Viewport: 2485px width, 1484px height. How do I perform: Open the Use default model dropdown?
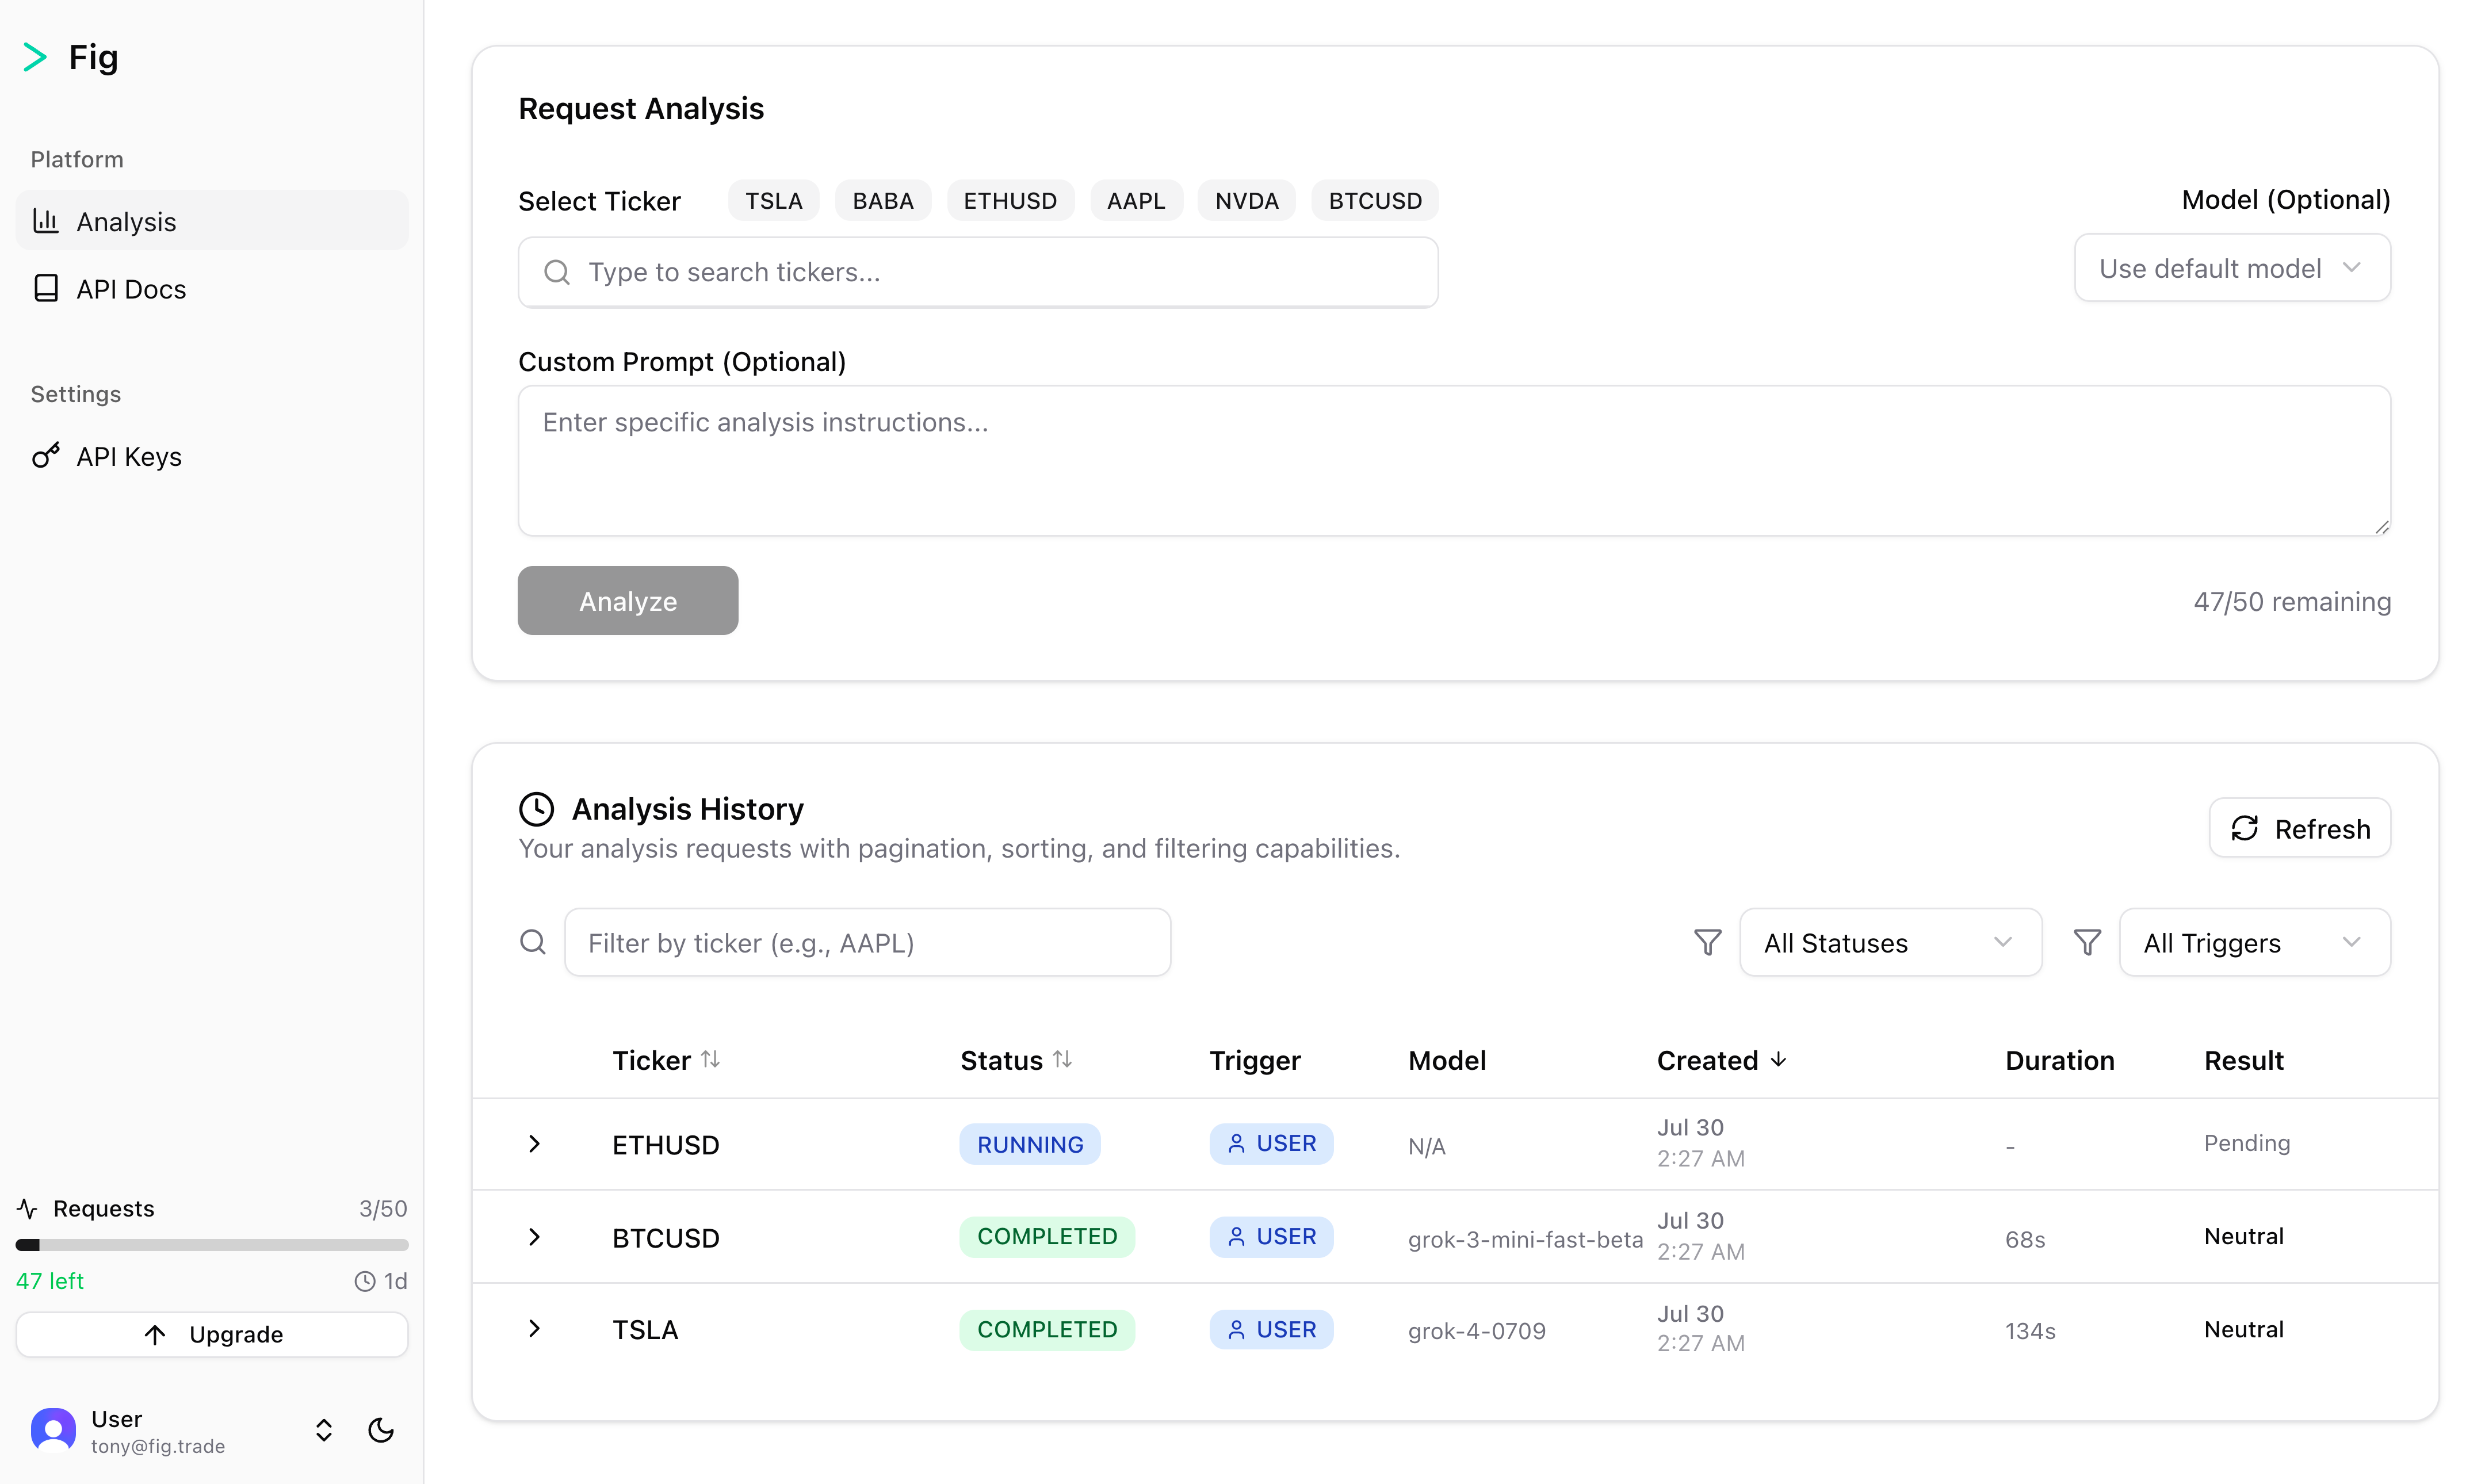pyautogui.click(x=2232, y=268)
